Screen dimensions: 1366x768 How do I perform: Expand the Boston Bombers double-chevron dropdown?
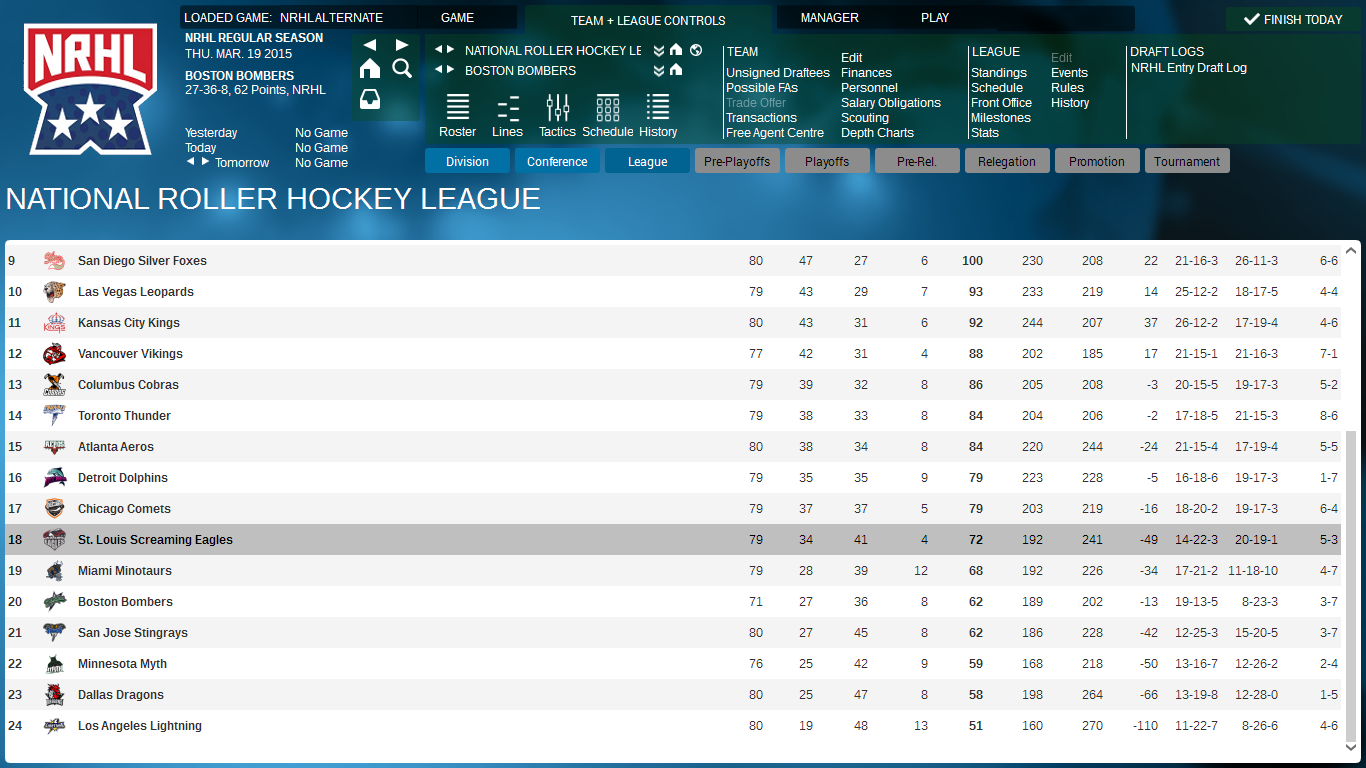click(659, 70)
